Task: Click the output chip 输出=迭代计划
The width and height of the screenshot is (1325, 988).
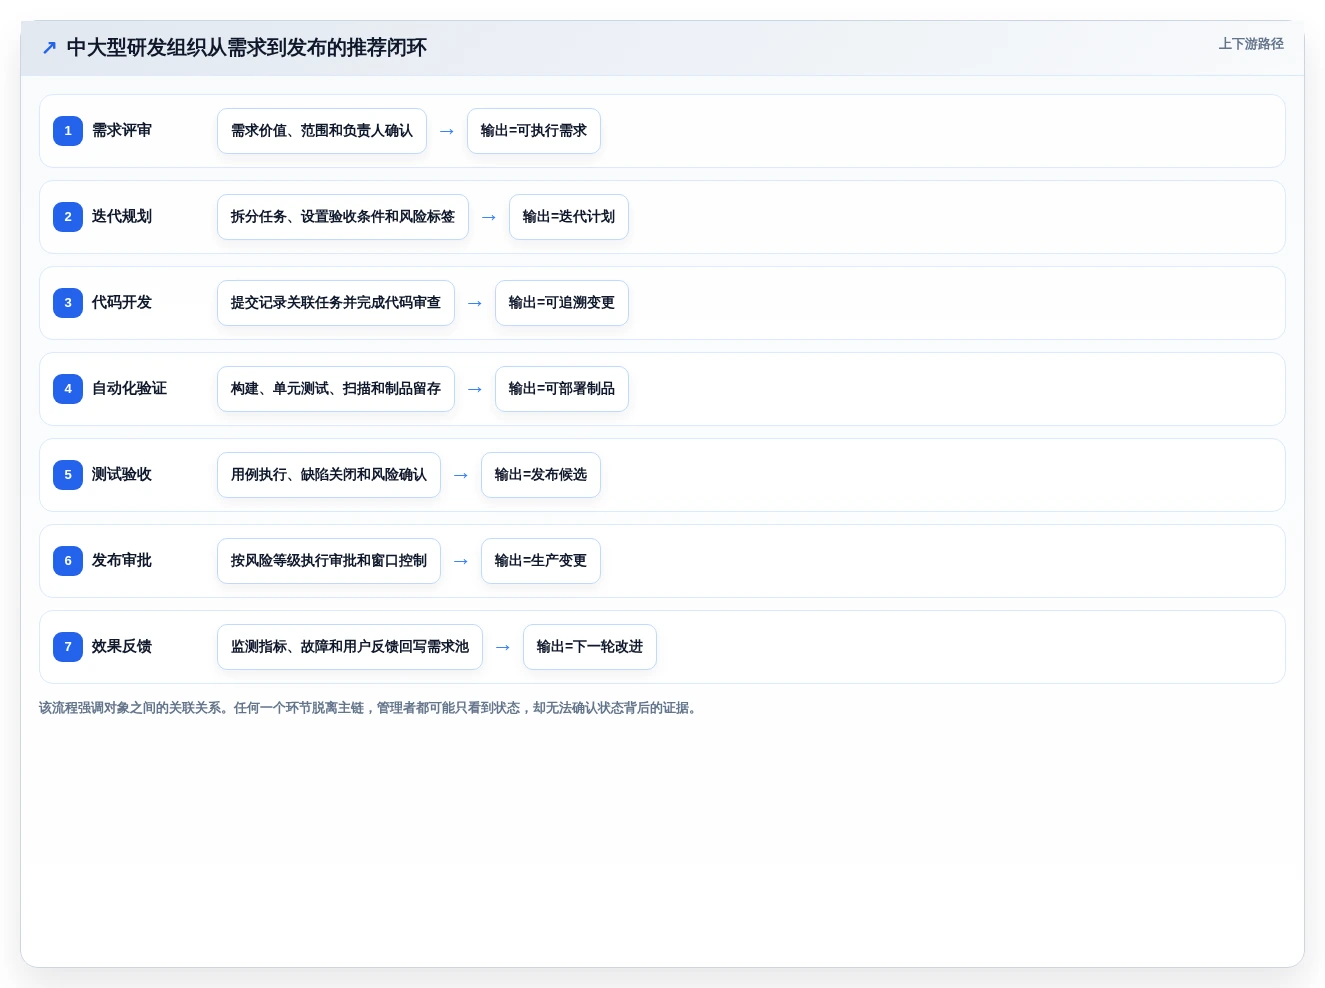Action: 569,217
